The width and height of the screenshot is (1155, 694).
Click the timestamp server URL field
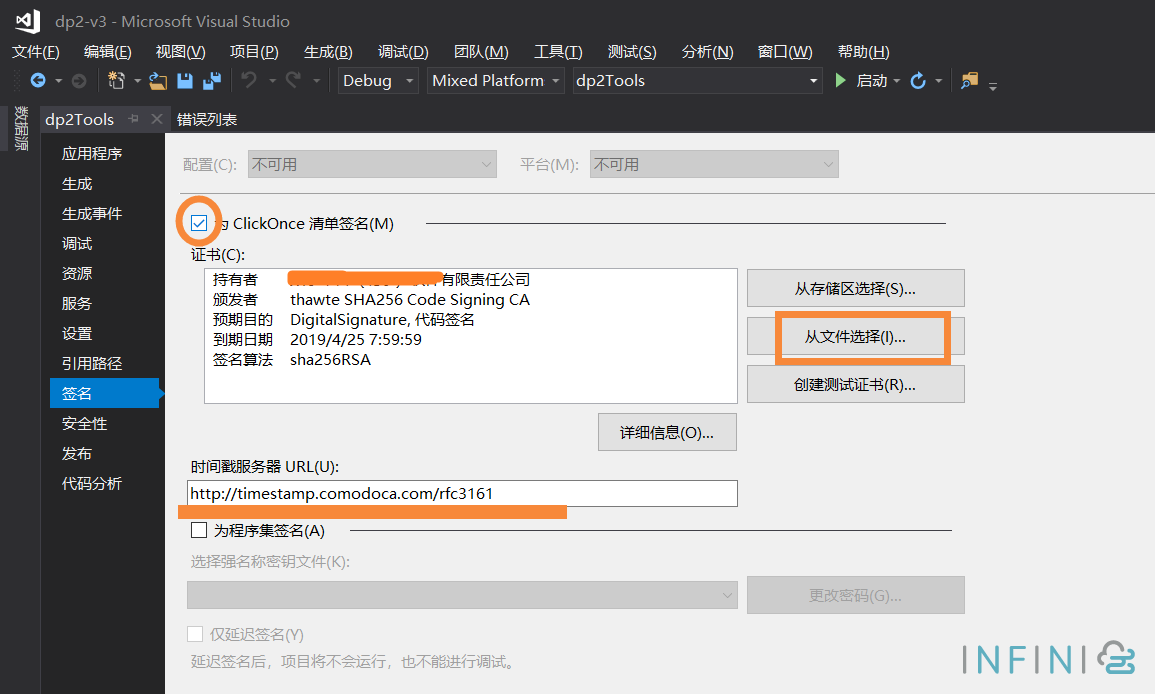coord(462,493)
